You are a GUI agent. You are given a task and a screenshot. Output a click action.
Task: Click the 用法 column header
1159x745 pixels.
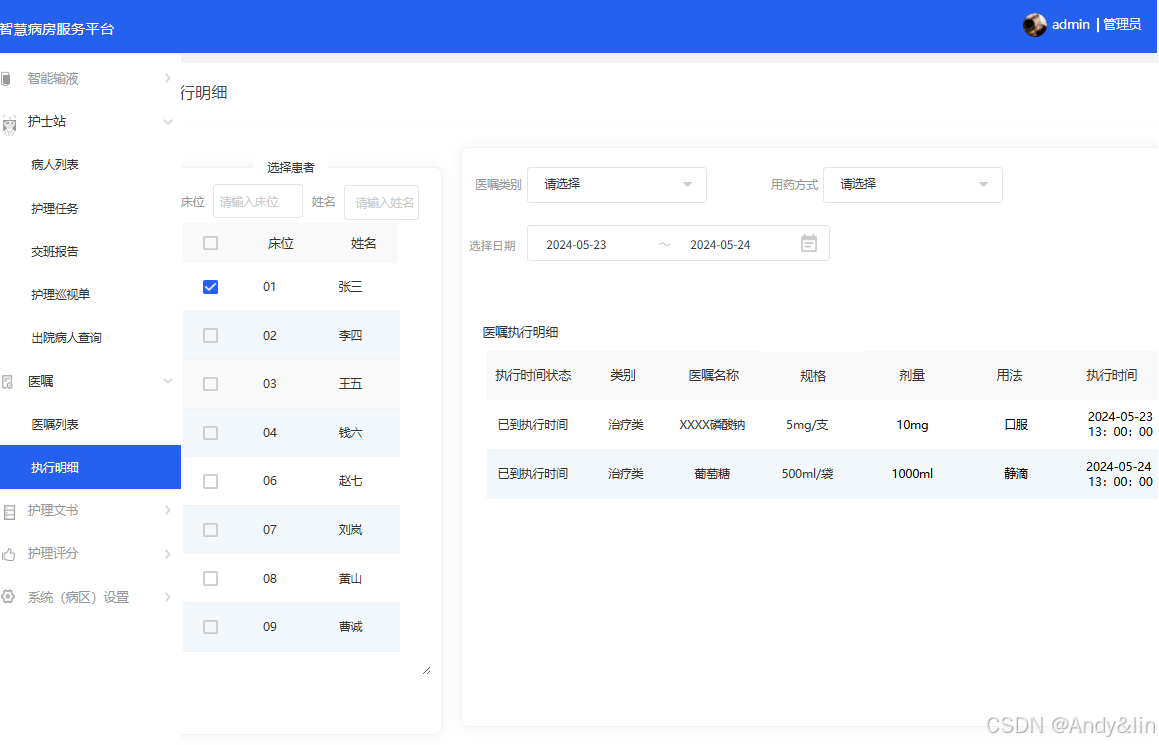(1009, 375)
